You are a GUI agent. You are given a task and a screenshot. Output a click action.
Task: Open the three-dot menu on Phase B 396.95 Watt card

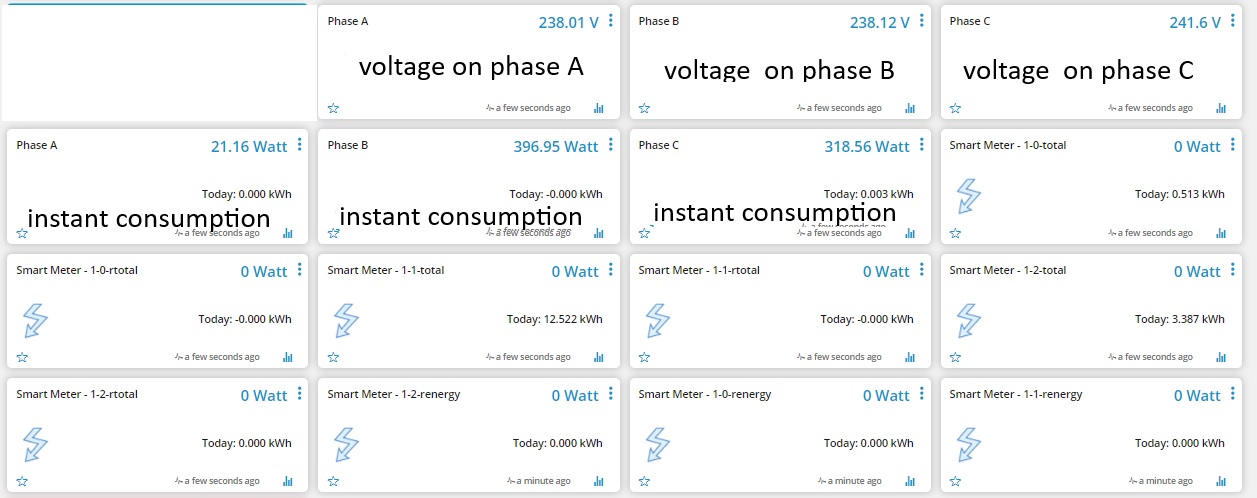coord(611,145)
